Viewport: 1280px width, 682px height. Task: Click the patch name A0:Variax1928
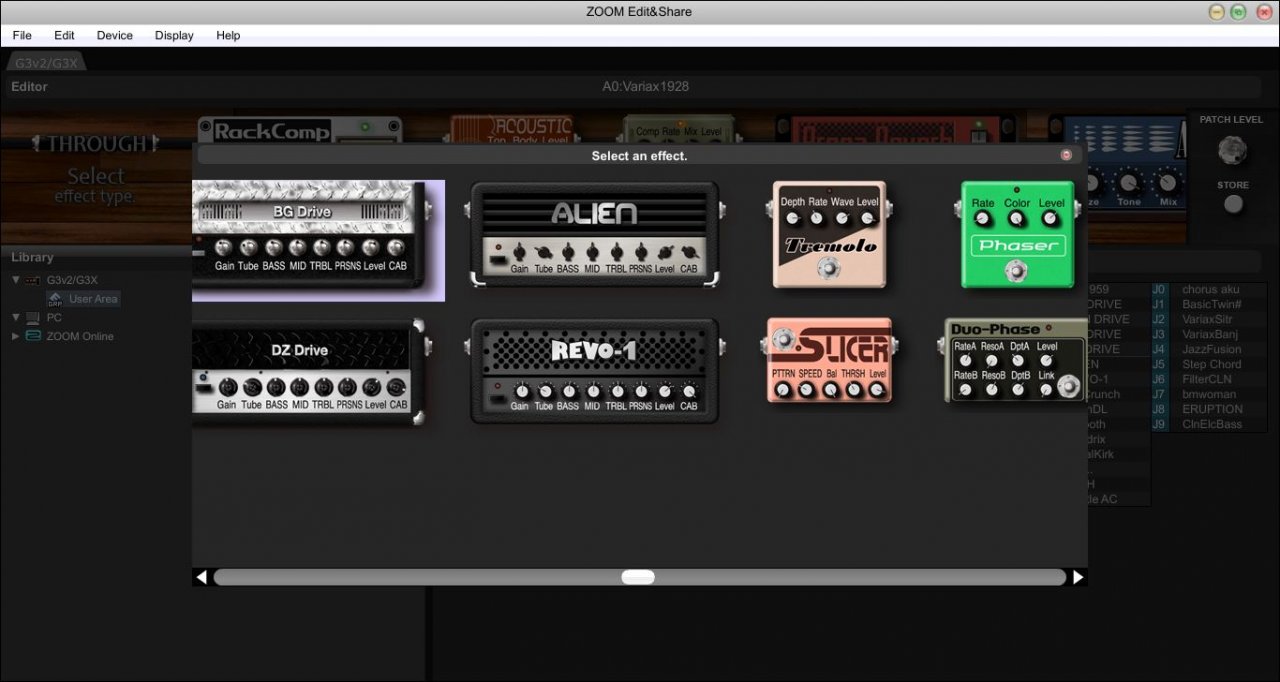(x=645, y=86)
